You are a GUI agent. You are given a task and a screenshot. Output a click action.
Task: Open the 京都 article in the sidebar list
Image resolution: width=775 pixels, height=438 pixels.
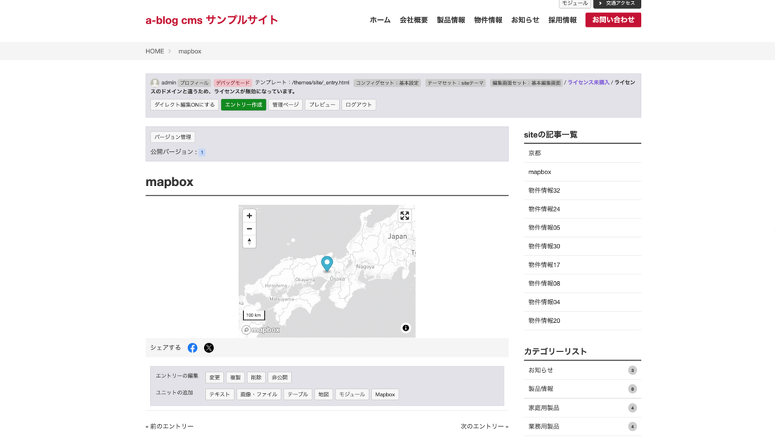(x=535, y=153)
